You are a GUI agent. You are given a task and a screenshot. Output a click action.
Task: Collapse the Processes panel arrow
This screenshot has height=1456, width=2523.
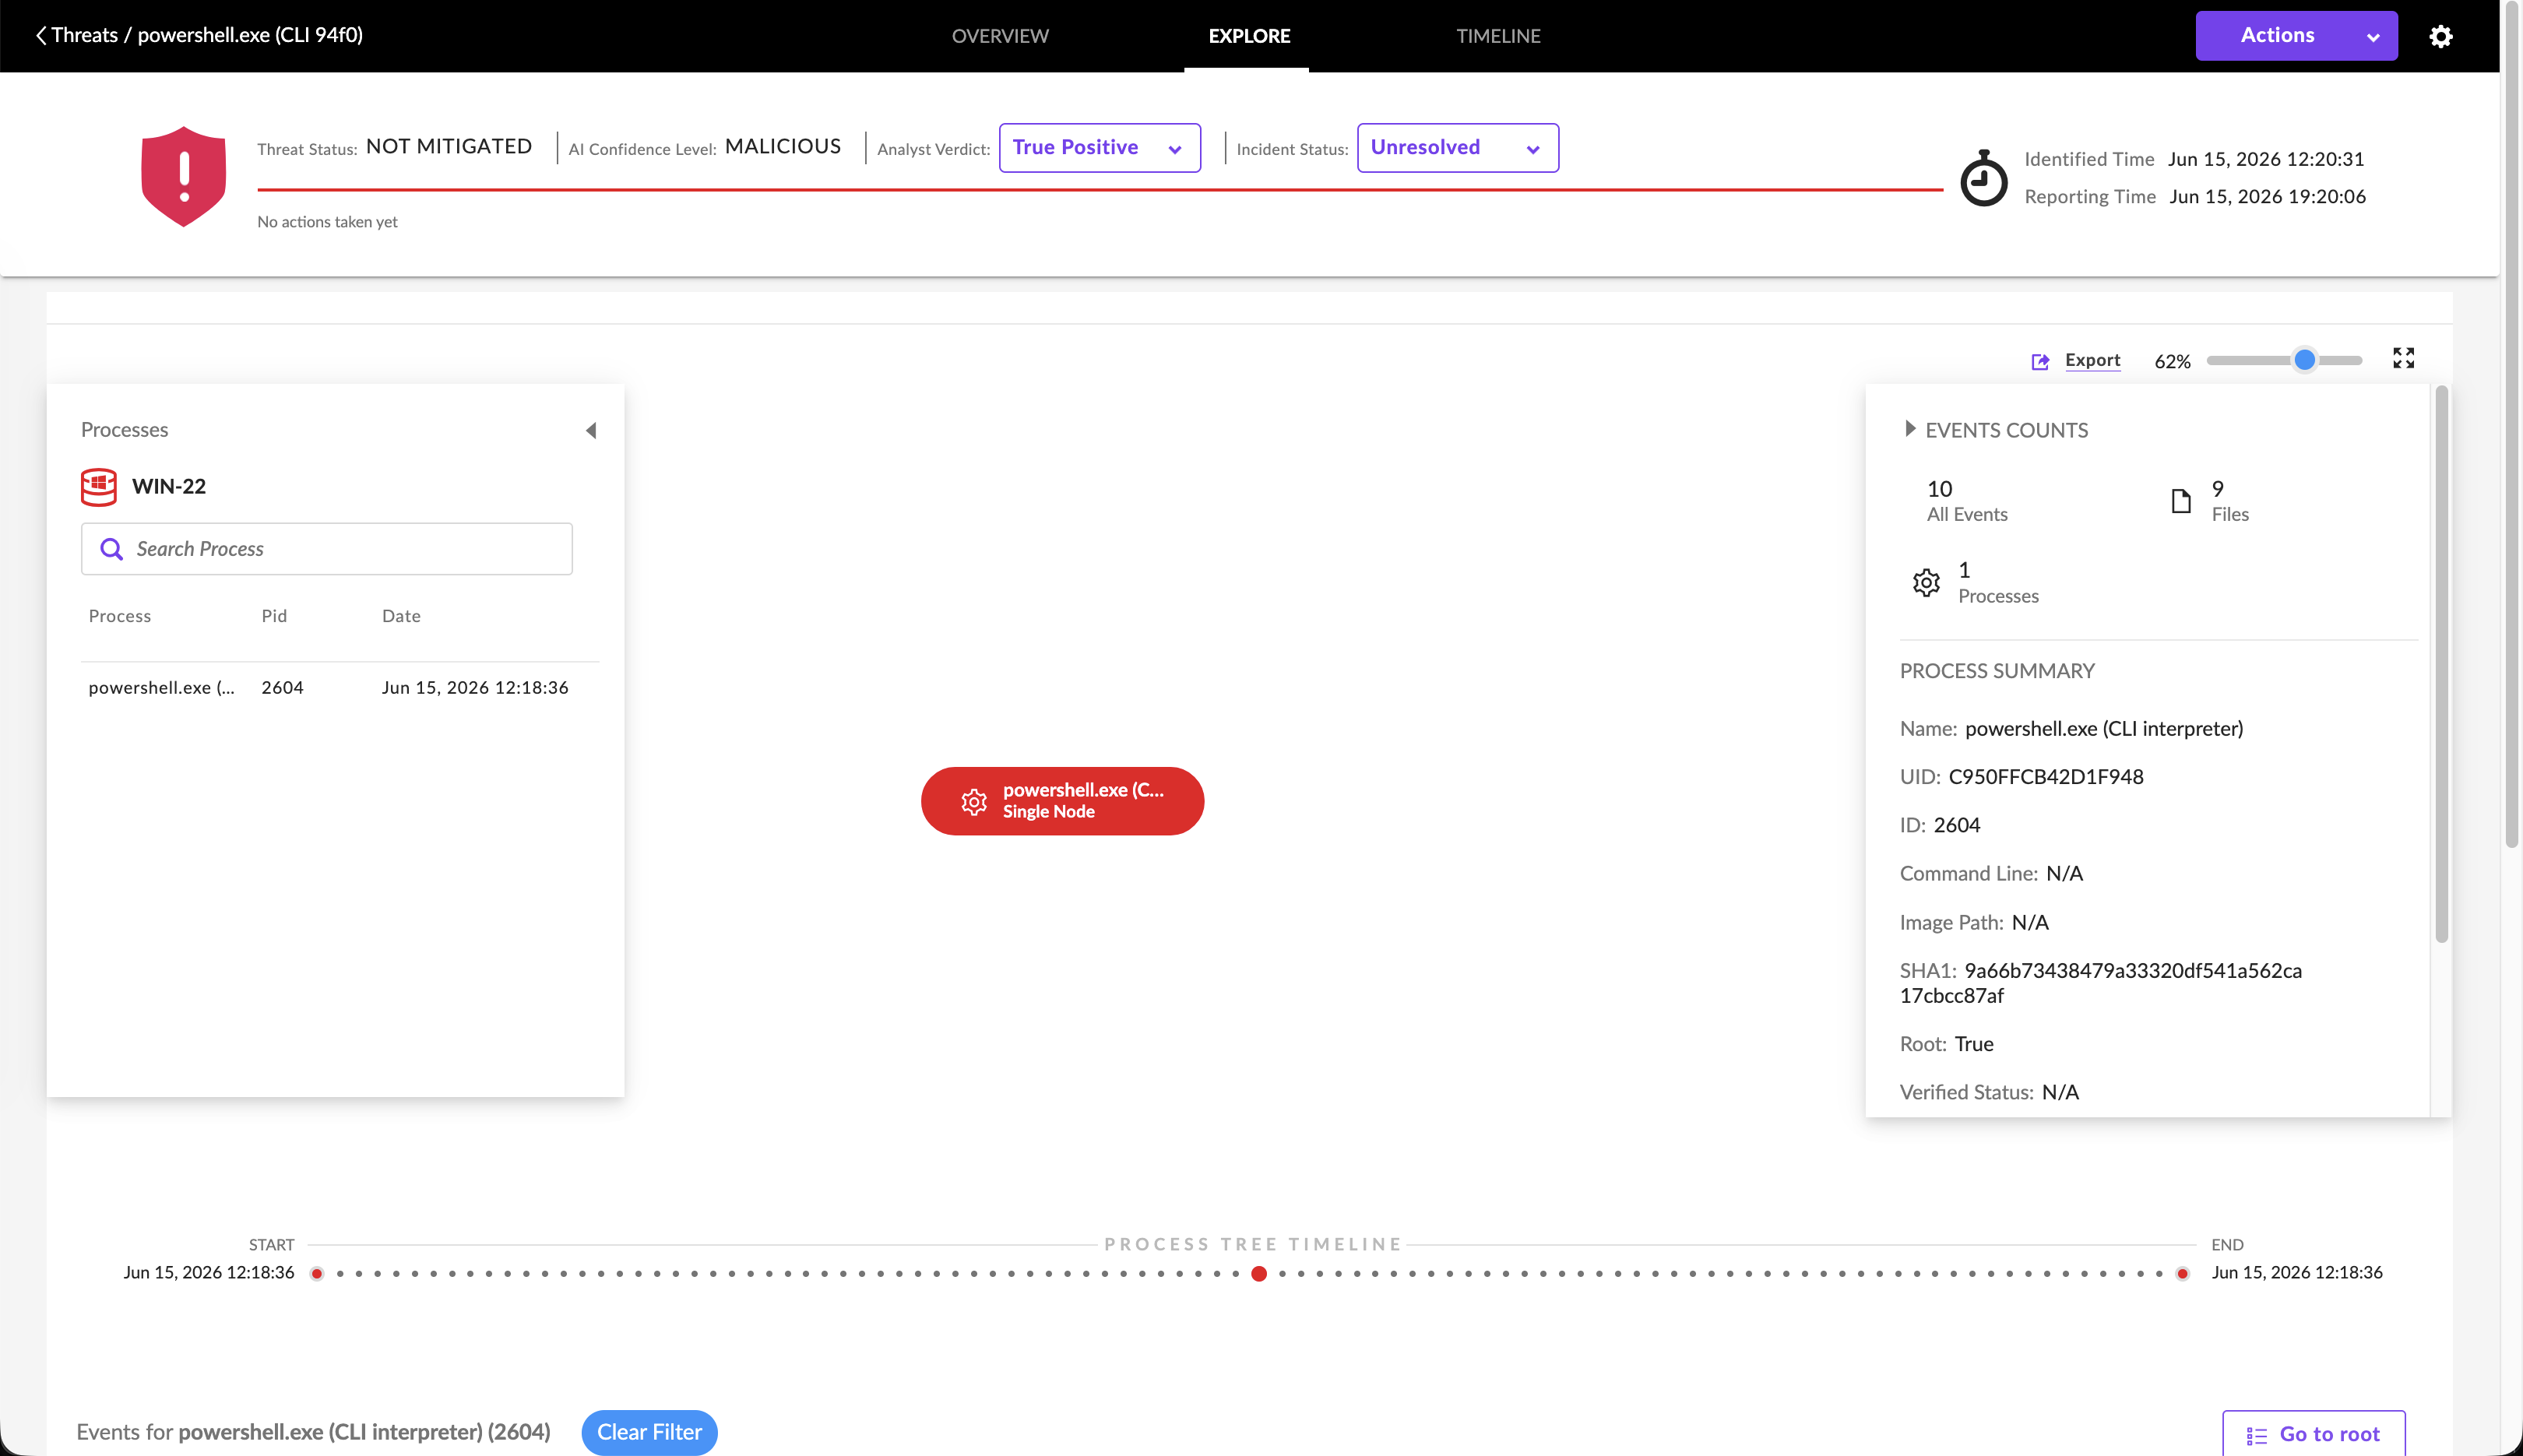tap(591, 430)
